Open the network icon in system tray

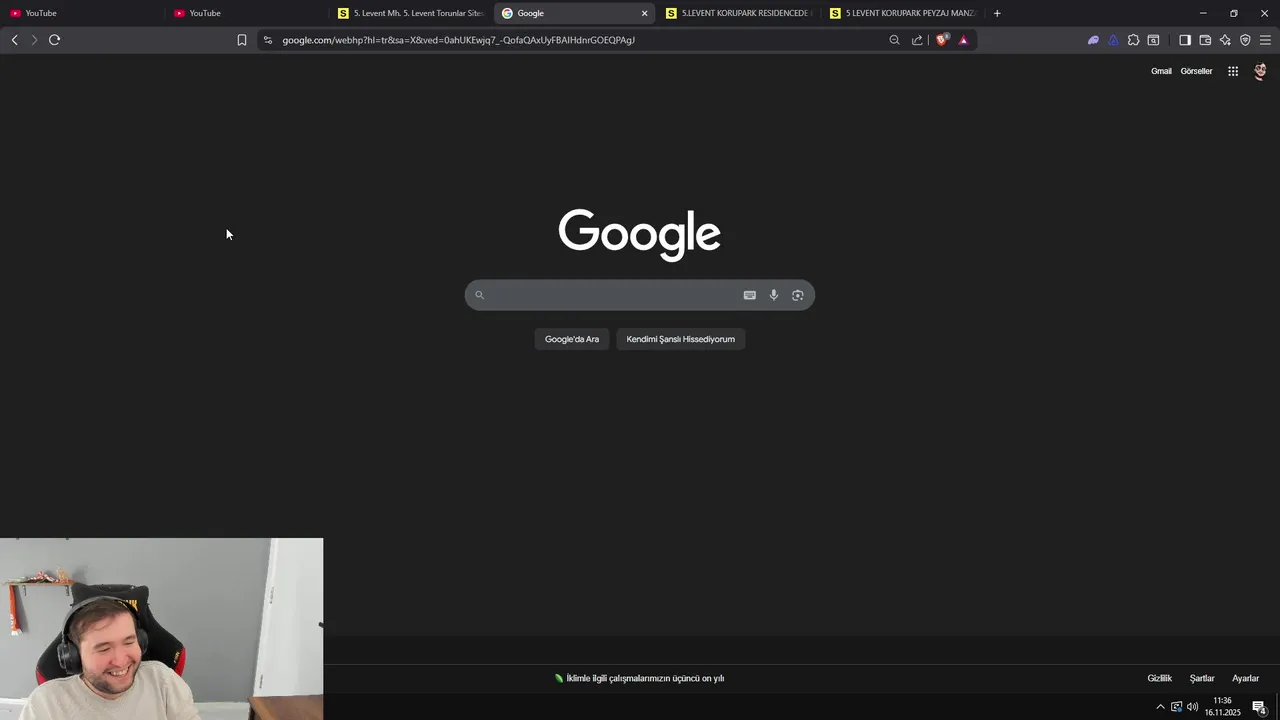tap(1176, 707)
